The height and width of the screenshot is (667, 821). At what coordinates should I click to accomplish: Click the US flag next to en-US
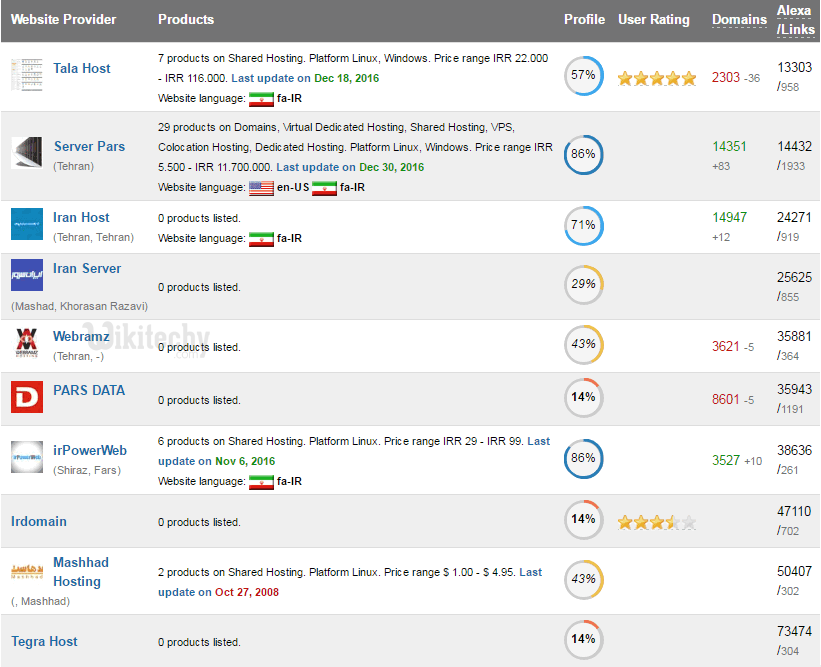261,187
